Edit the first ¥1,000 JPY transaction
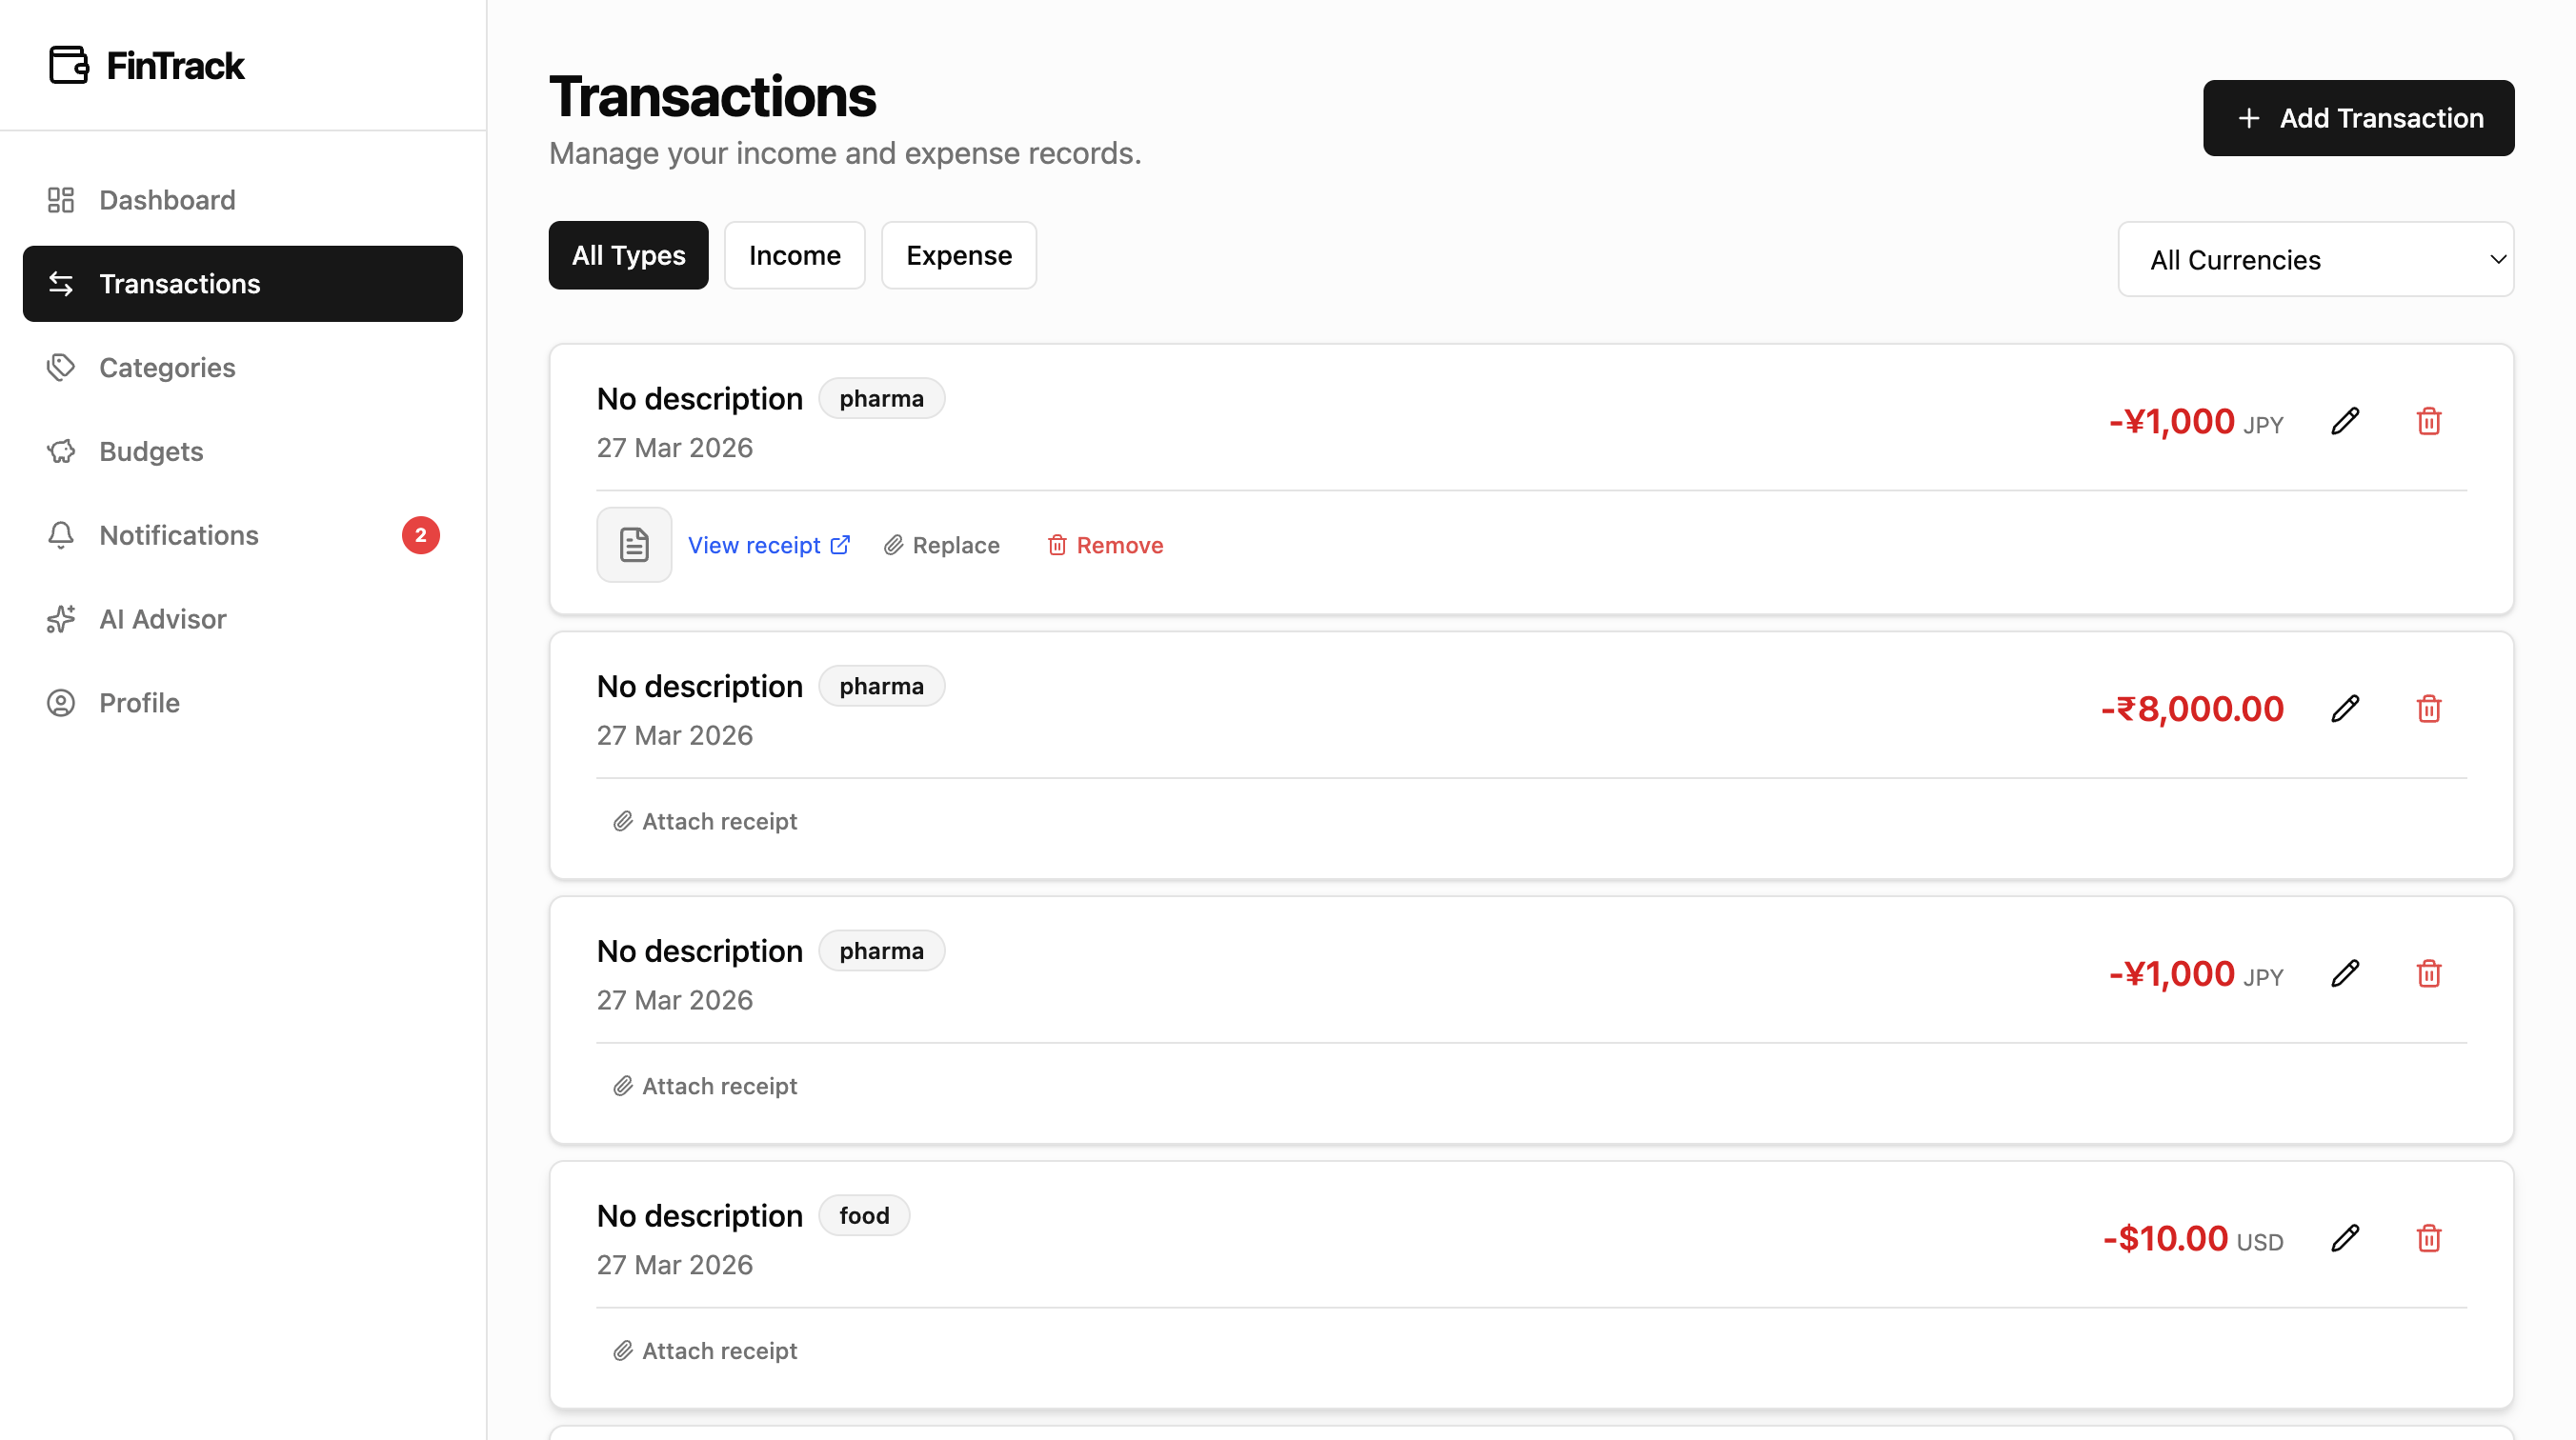Image resolution: width=2576 pixels, height=1440 pixels. pos(2345,421)
